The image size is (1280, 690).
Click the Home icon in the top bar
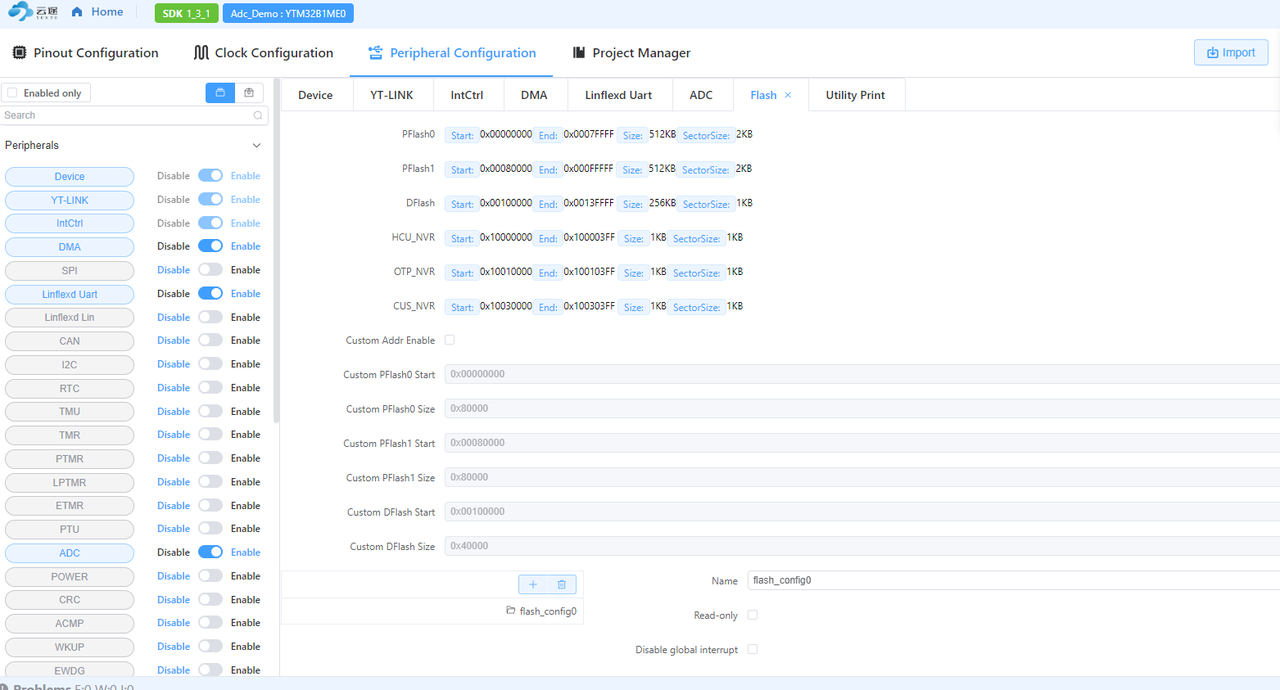(x=77, y=13)
